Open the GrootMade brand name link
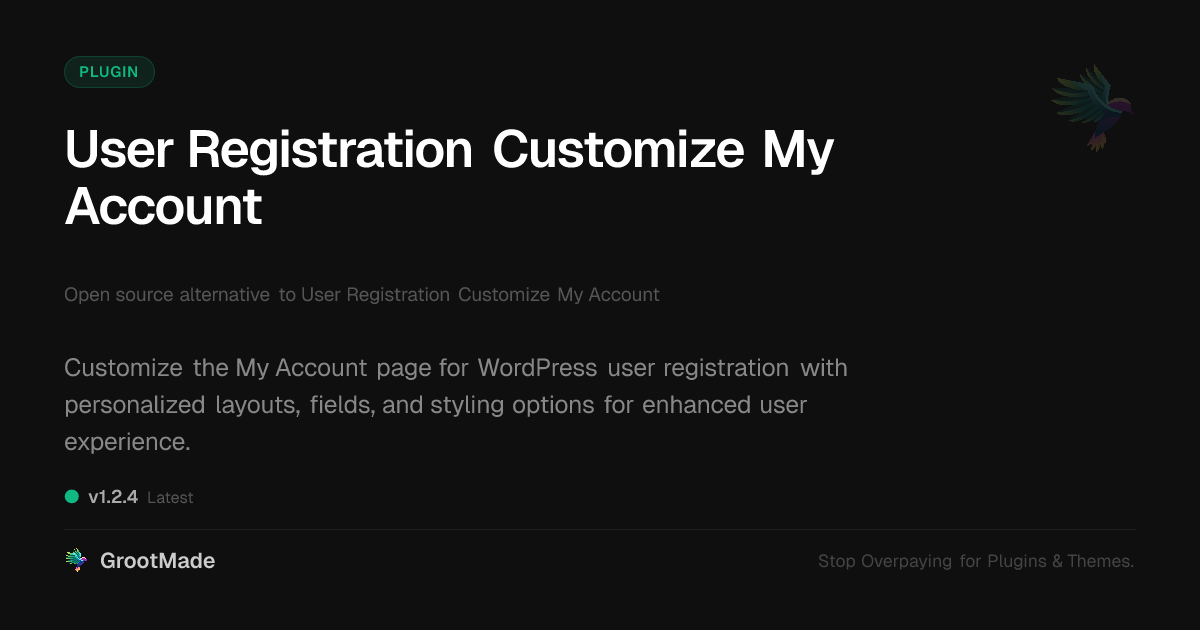Image resolution: width=1200 pixels, height=630 pixels. (x=157, y=561)
